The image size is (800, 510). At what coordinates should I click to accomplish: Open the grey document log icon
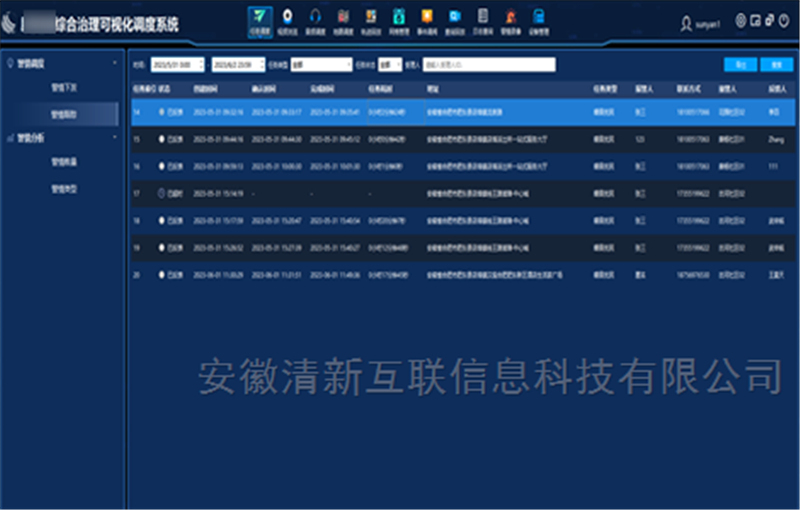(483, 18)
